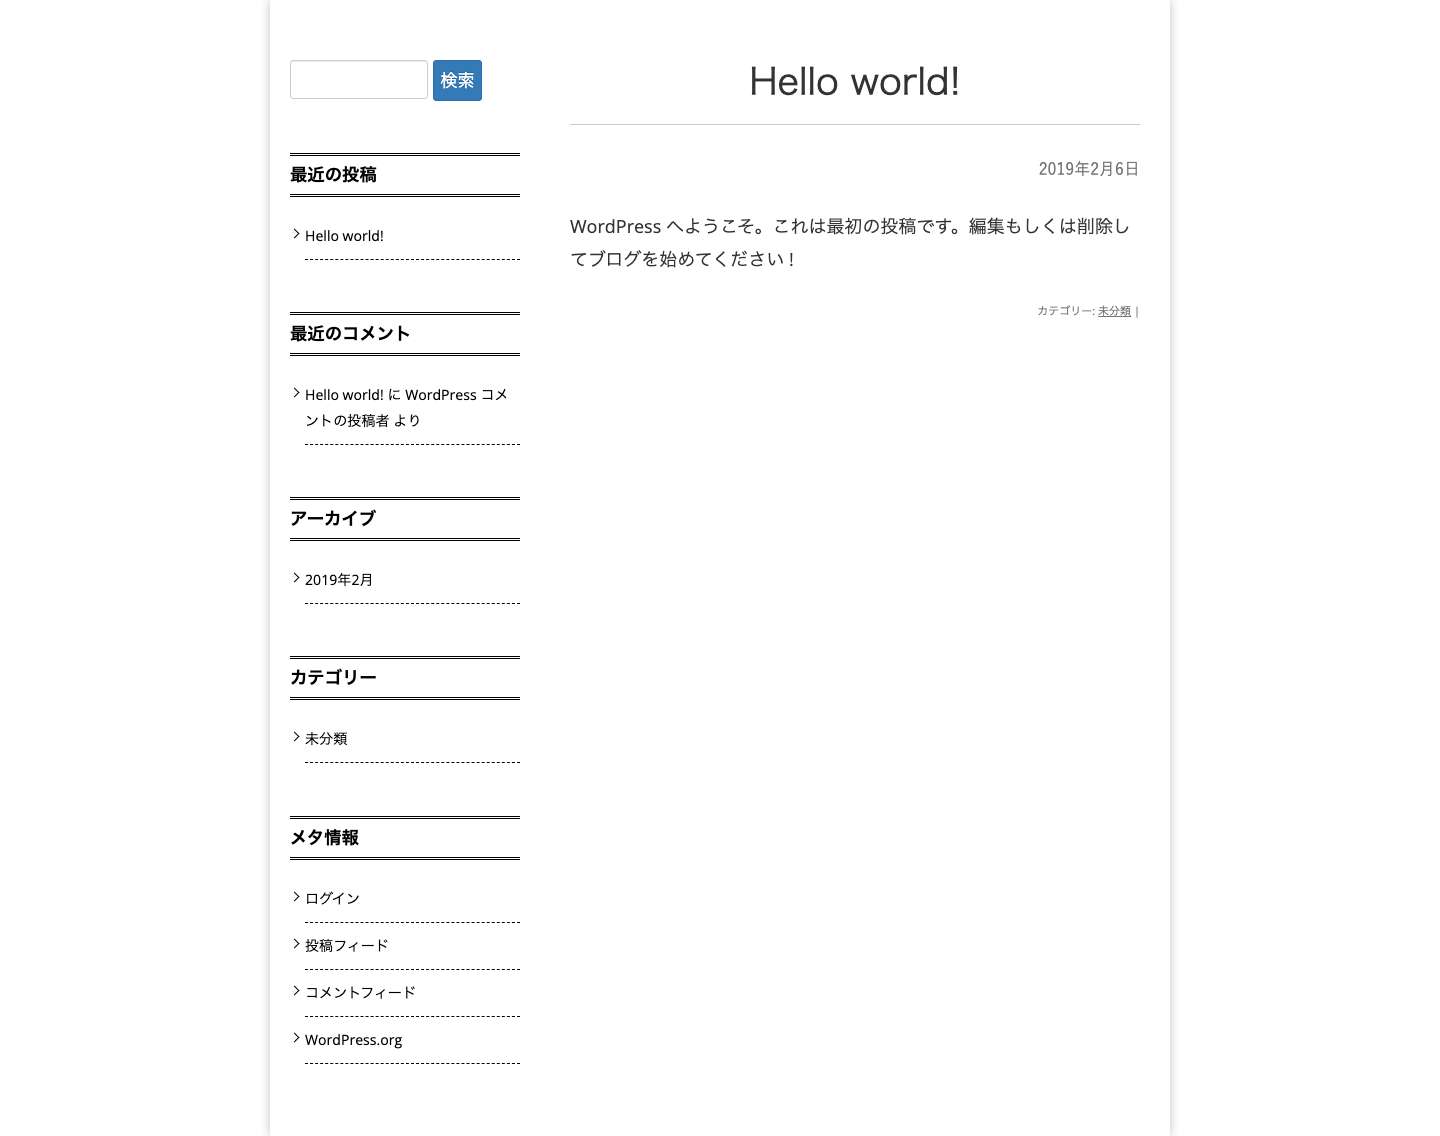Open the 2019年2月 archive page
Screen dimensions: 1440x1136
338,579
